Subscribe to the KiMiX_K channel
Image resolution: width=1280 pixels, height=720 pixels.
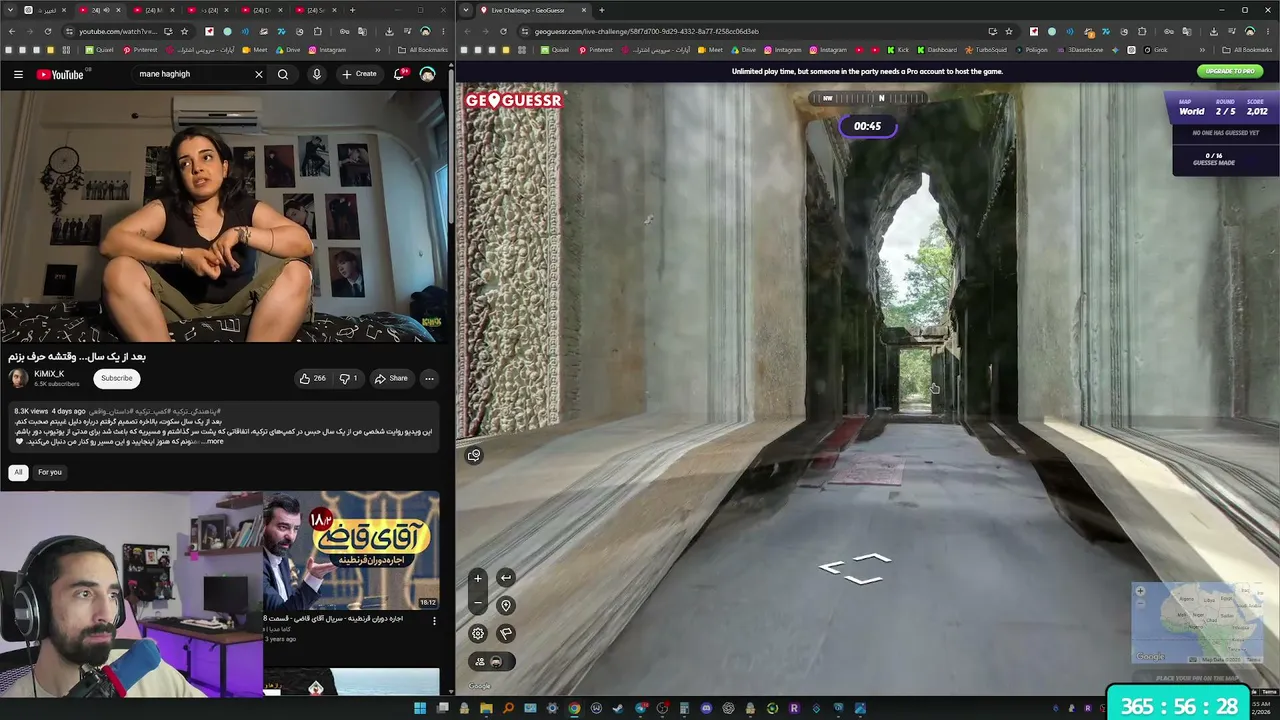click(116, 378)
